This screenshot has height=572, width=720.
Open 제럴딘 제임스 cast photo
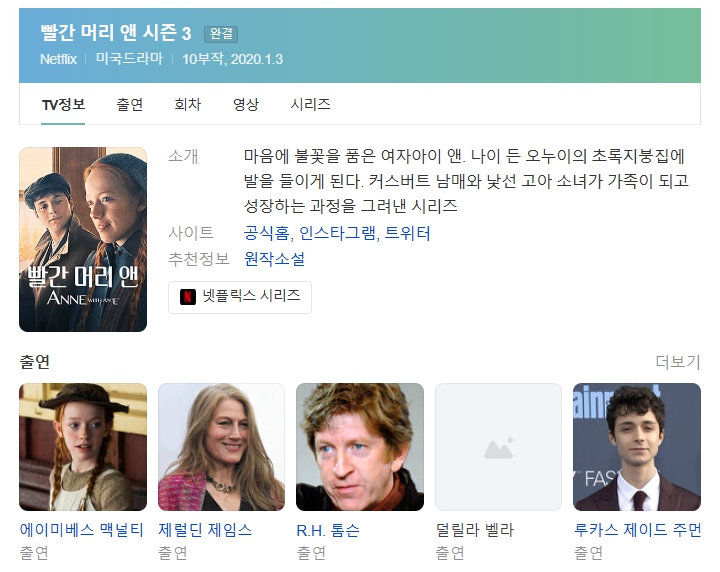(x=221, y=447)
